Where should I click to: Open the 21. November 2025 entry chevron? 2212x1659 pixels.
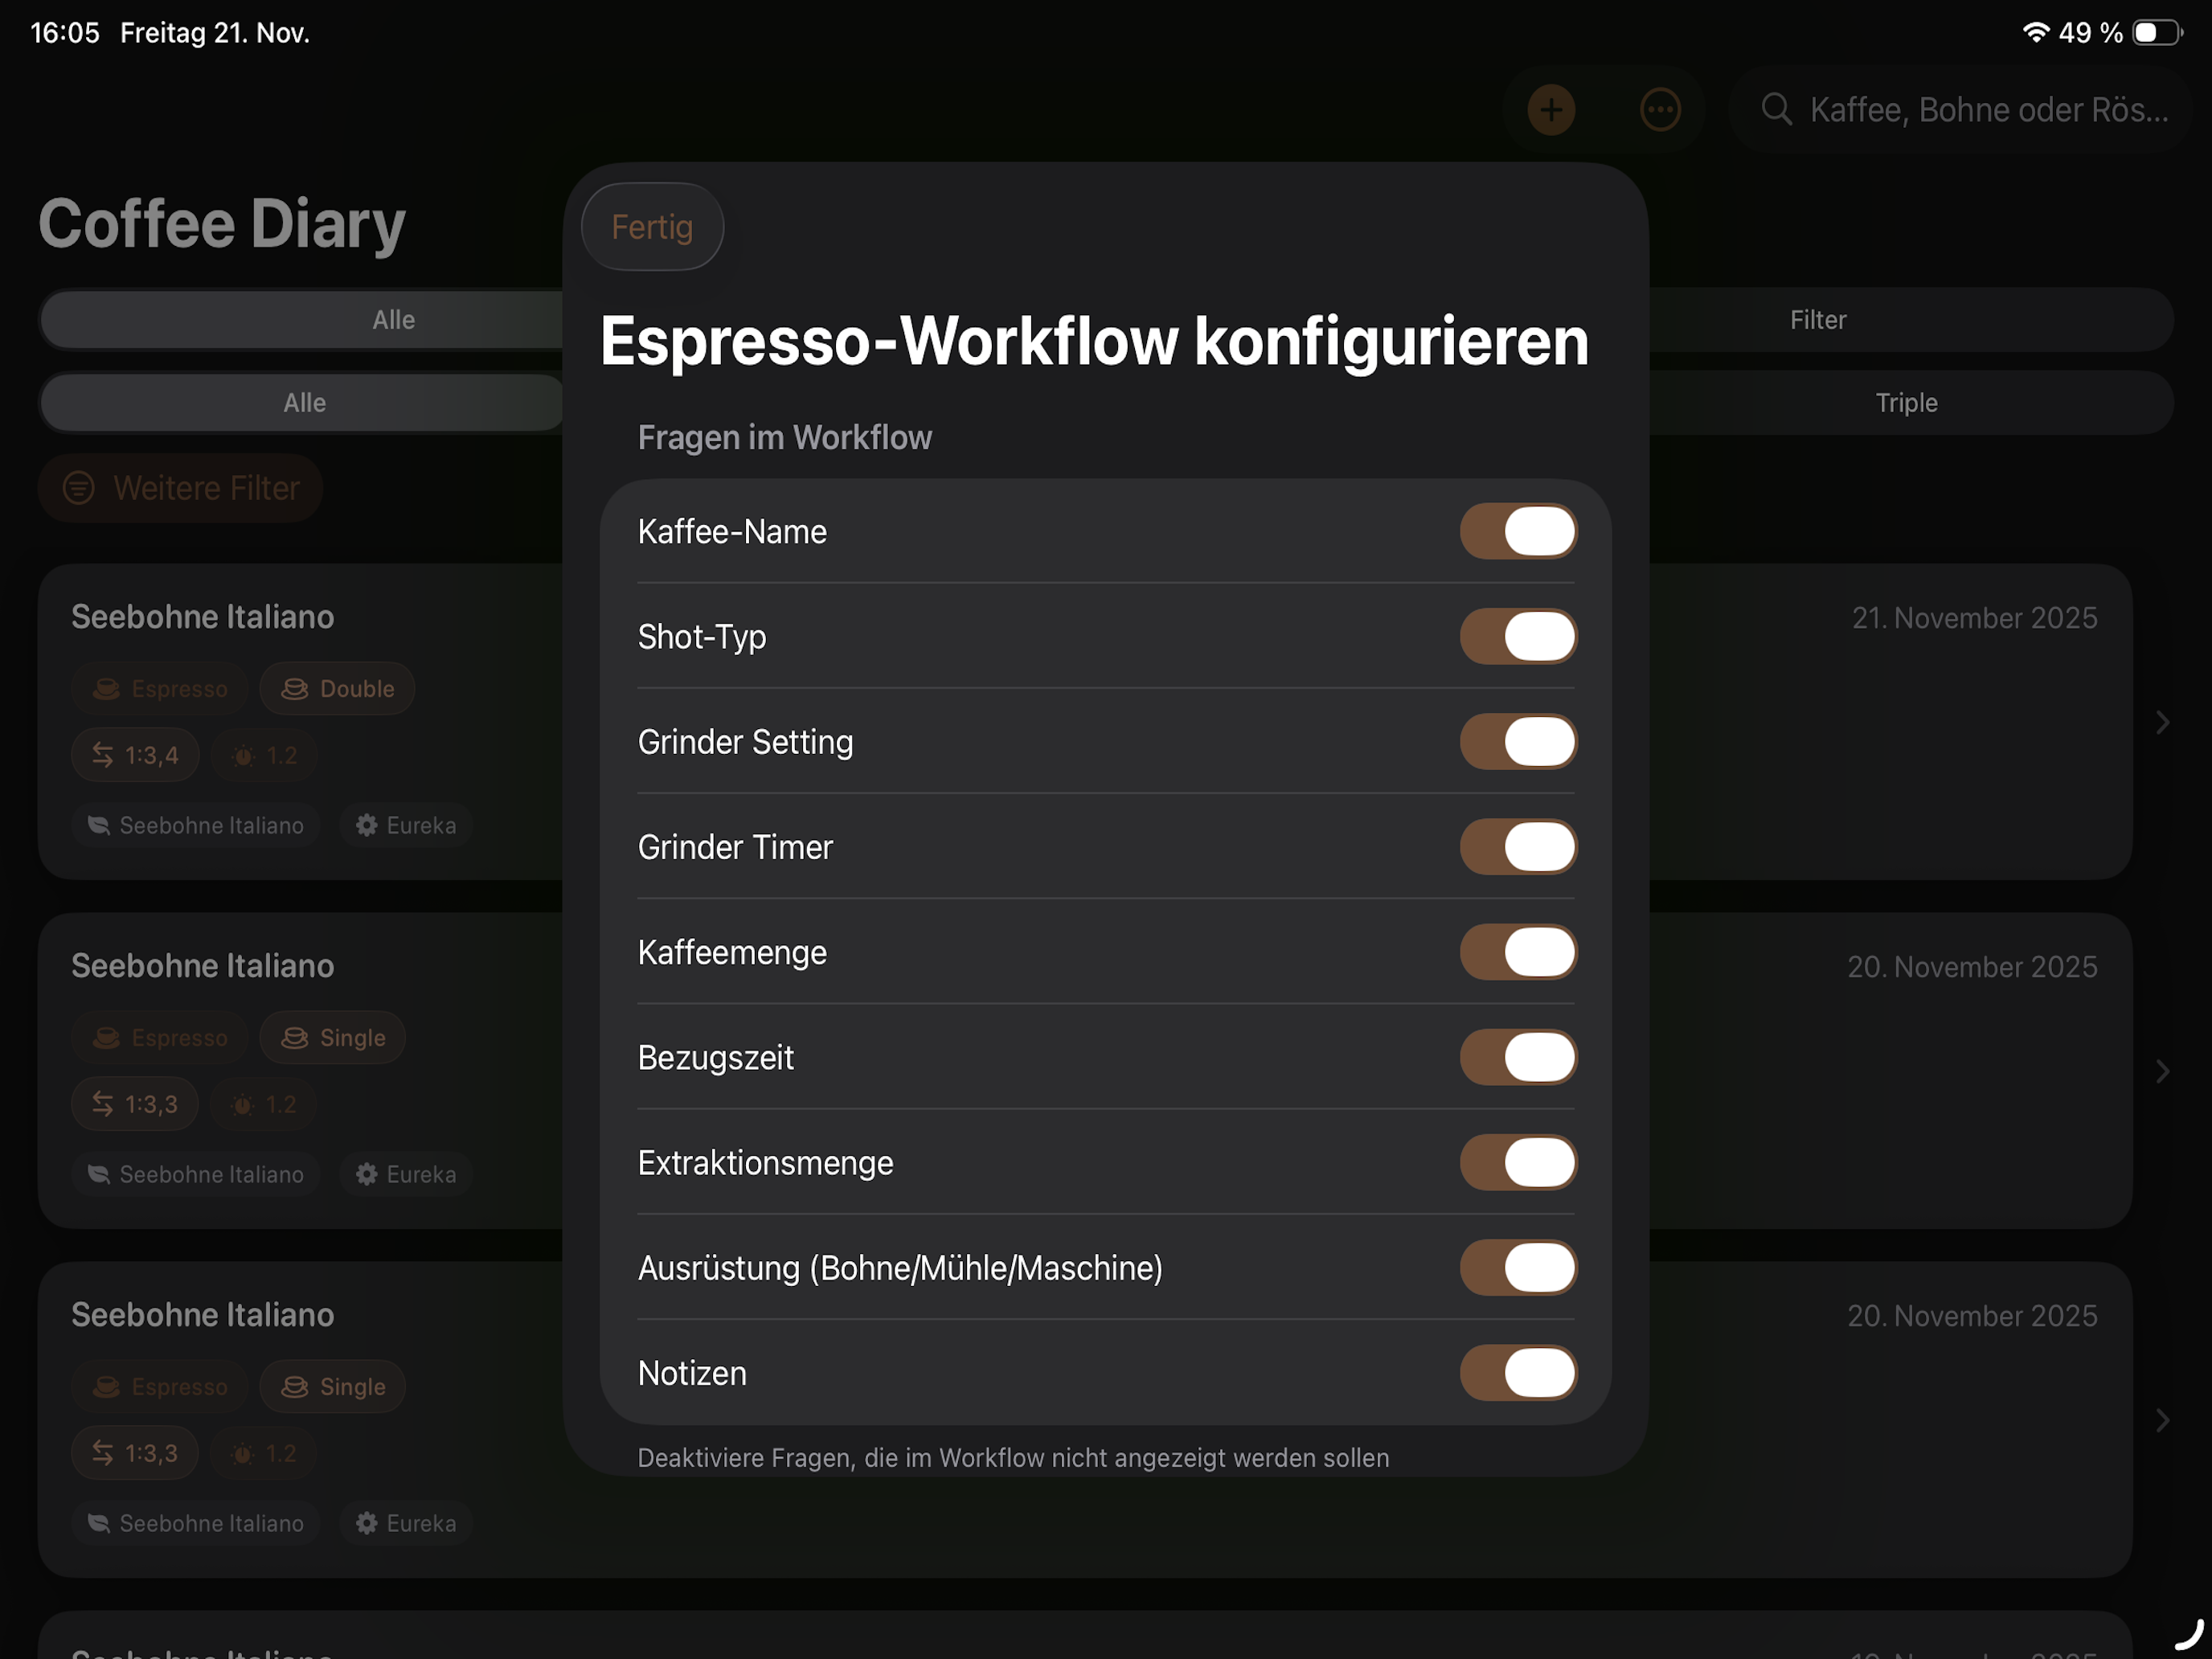pos(2162,722)
